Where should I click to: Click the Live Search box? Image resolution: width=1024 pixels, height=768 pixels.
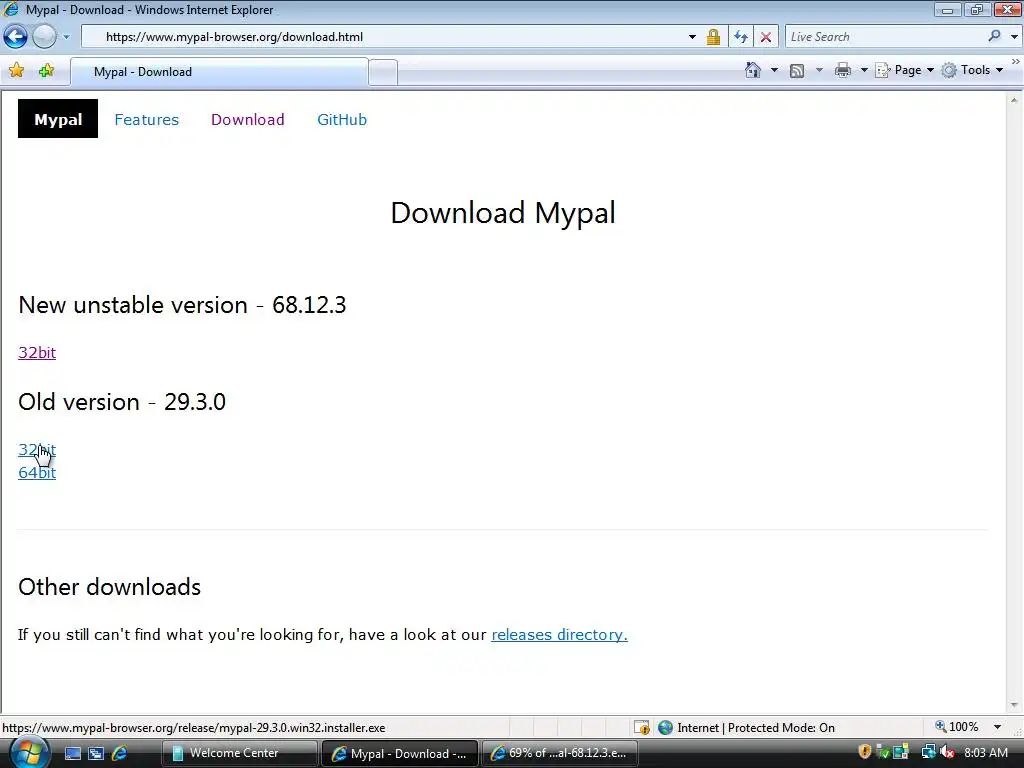[885, 37]
